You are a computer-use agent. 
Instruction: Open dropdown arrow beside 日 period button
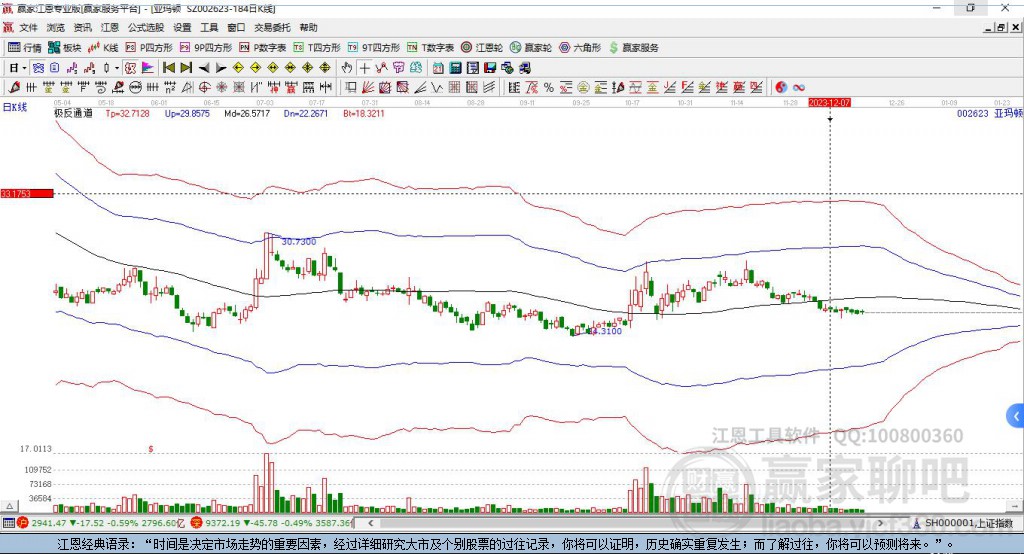(x=24, y=68)
